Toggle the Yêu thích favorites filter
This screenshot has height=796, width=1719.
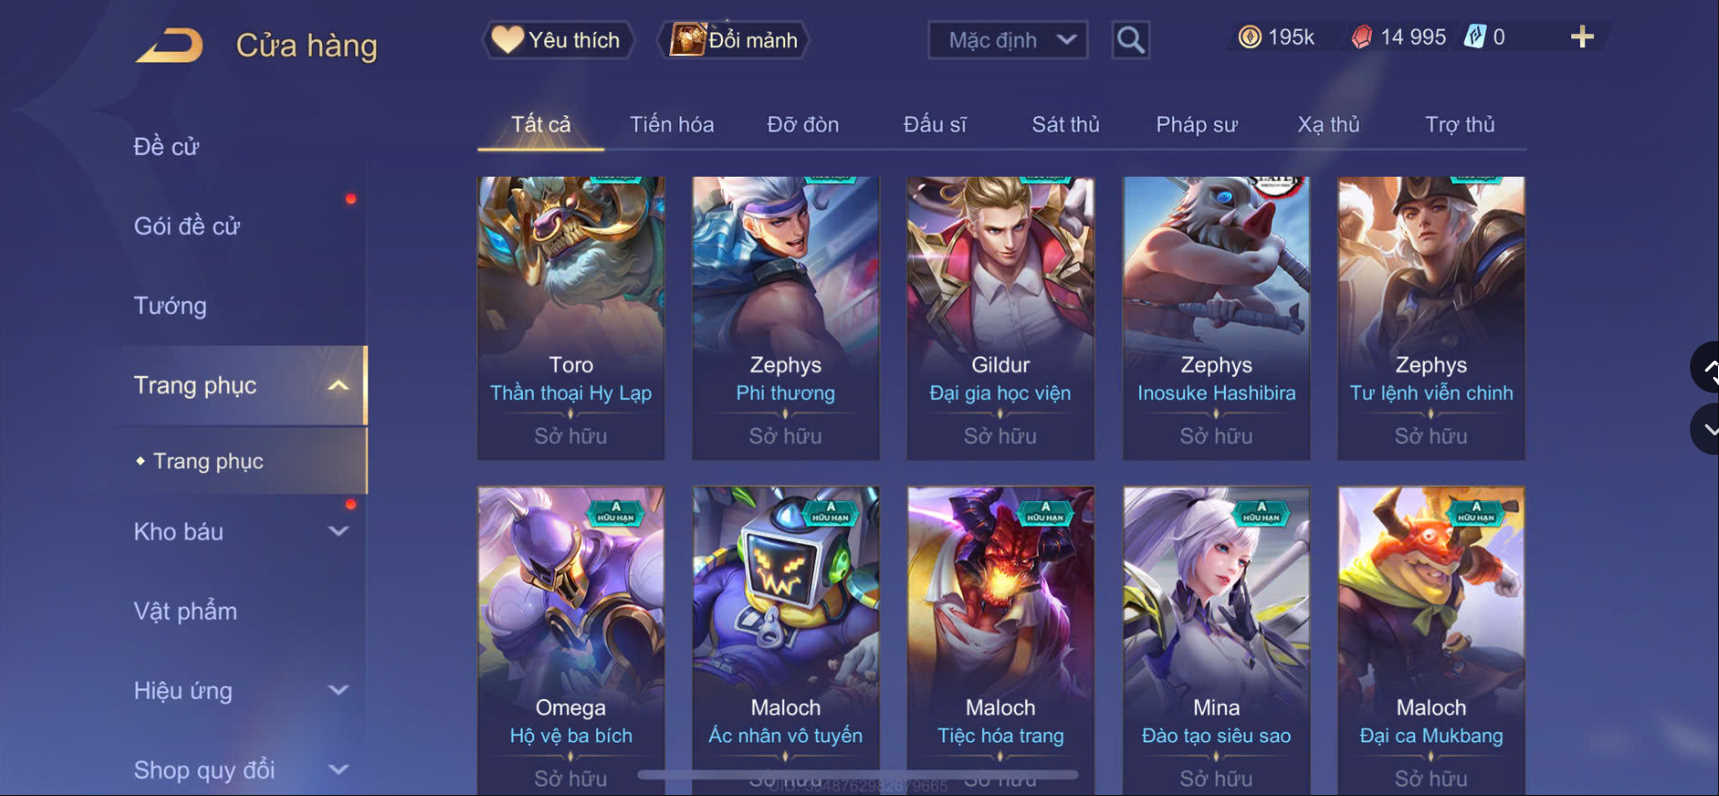tap(558, 40)
